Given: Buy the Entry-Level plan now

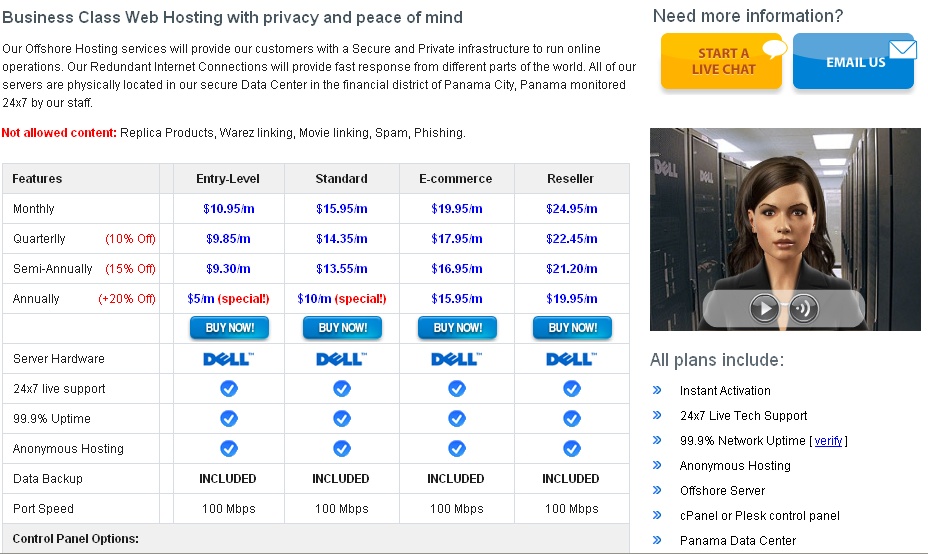Looking at the screenshot, I should 229,328.
